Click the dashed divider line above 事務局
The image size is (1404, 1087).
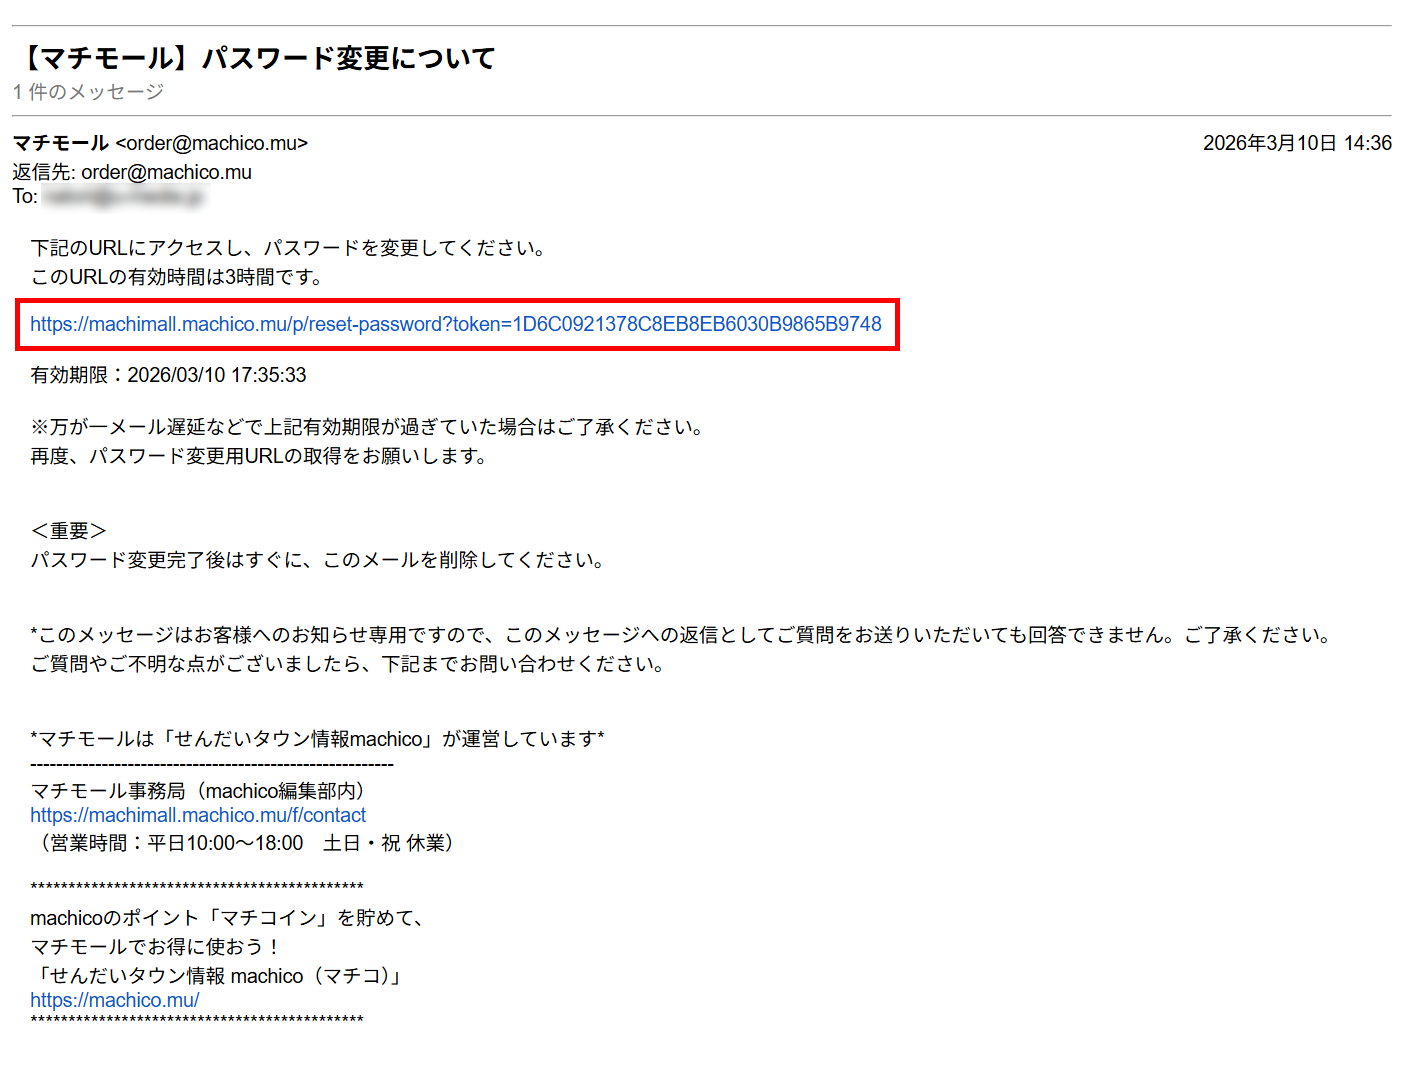click(212, 763)
